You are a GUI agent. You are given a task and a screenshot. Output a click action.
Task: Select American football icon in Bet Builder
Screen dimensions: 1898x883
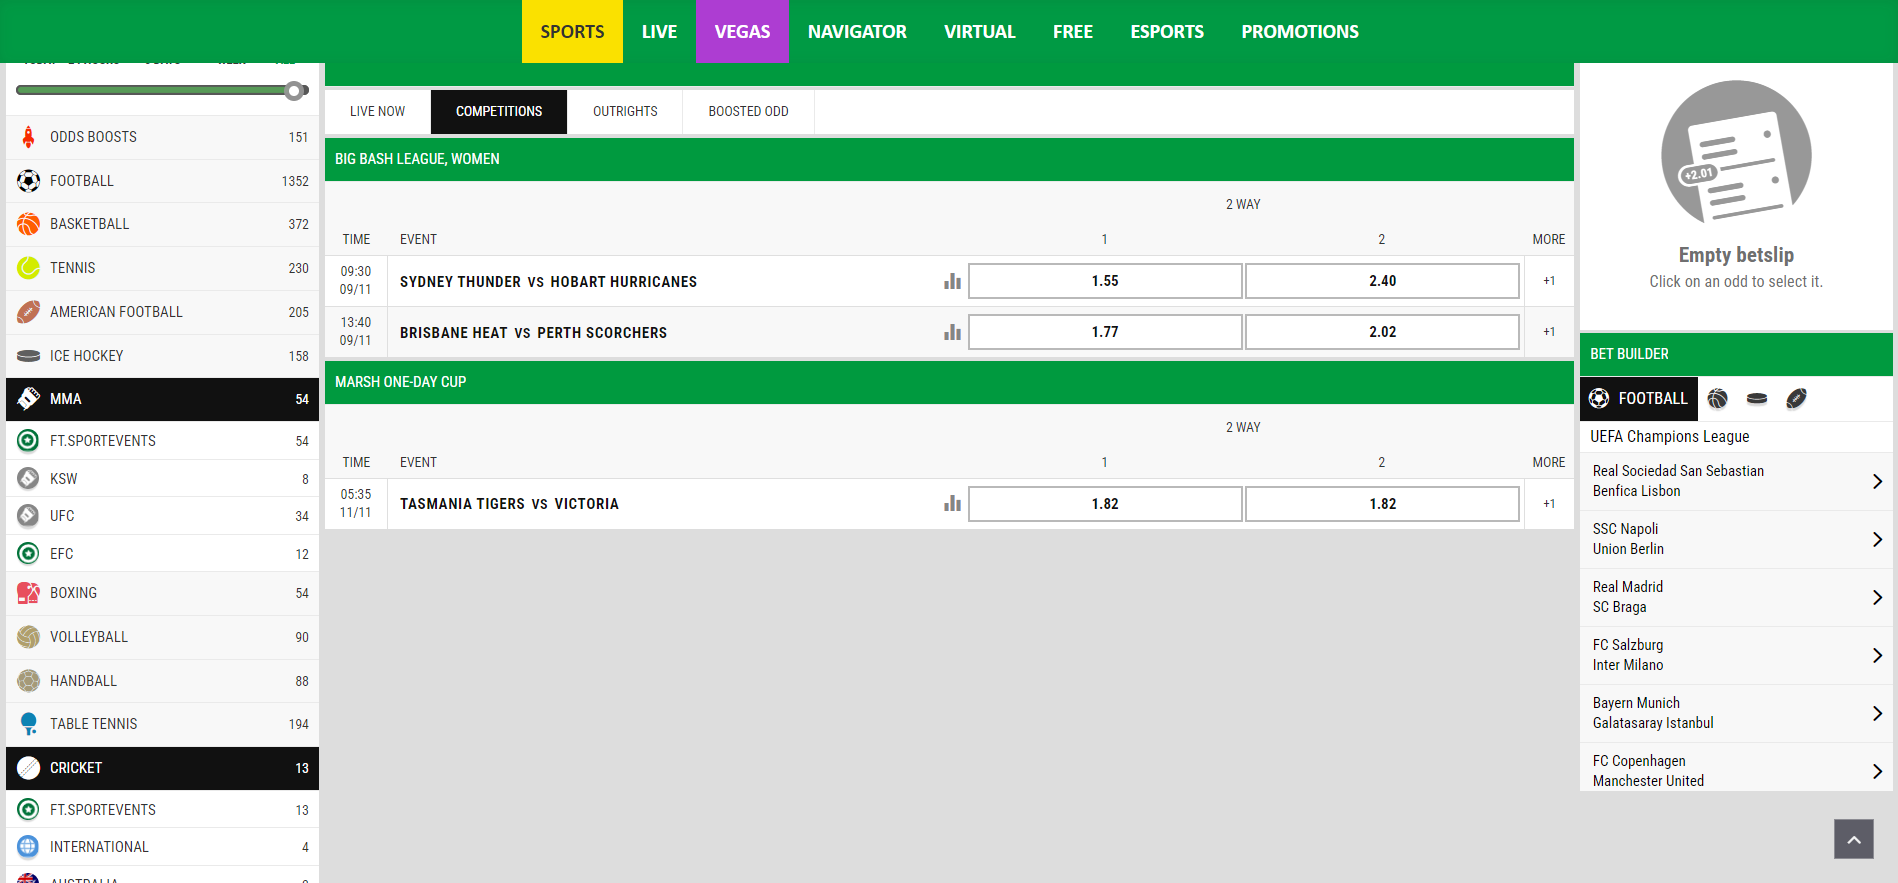coord(1797,399)
